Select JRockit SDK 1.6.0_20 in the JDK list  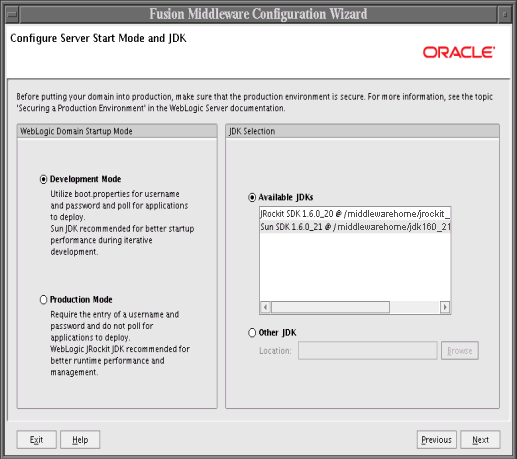point(355,214)
